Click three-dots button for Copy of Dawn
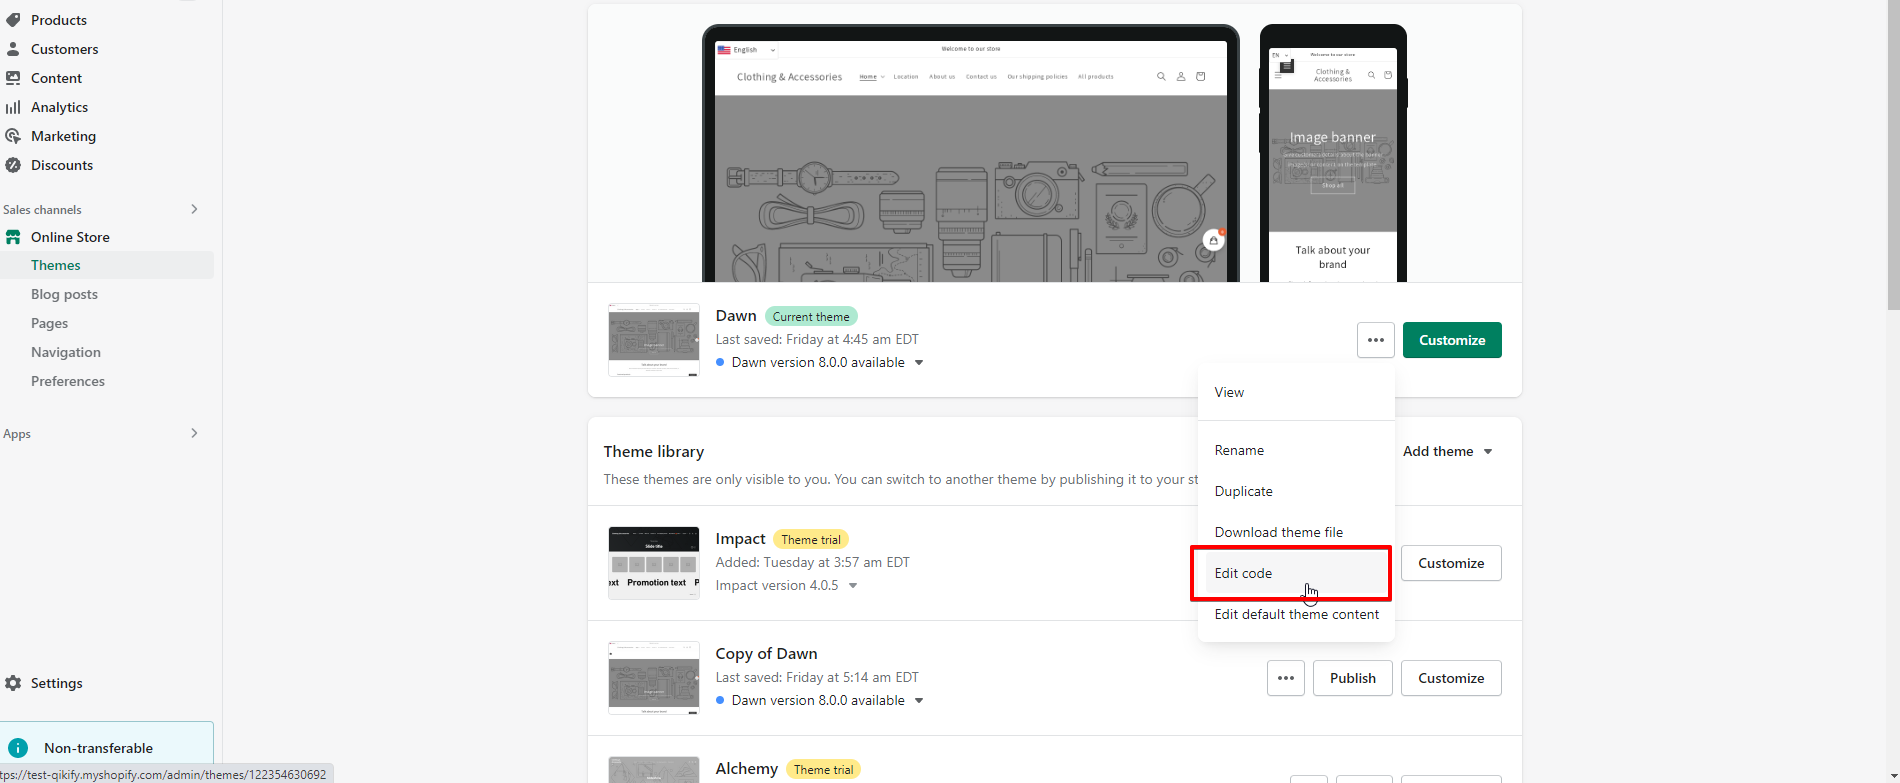The image size is (1900, 783). 1285,678
